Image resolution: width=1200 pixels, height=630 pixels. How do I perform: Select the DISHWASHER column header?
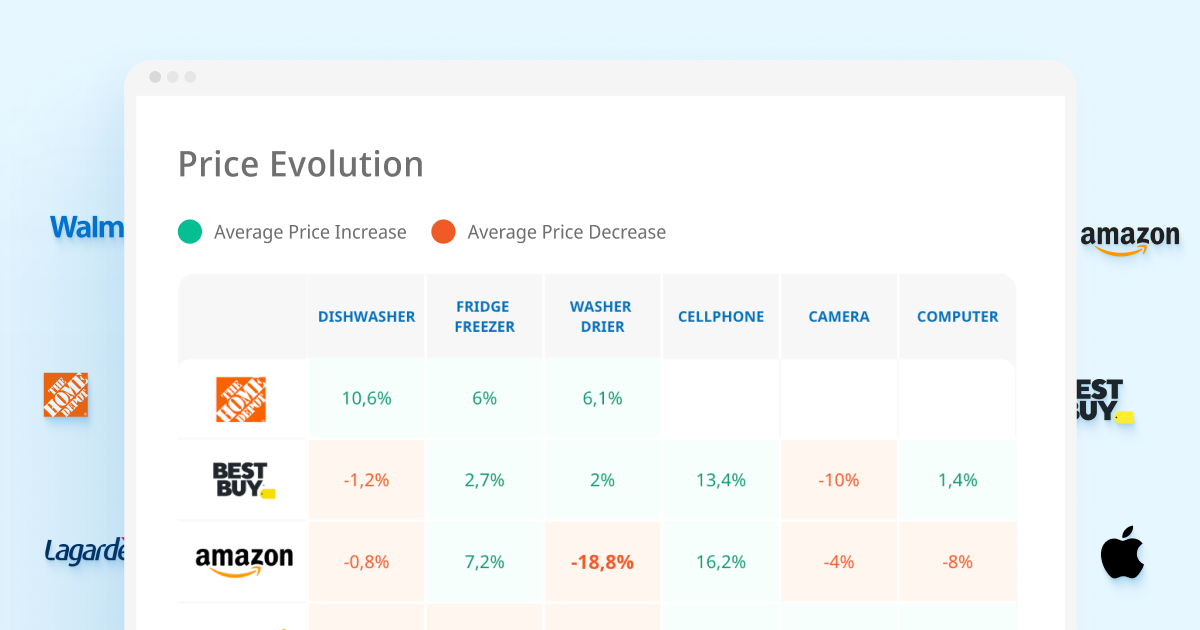tap(366, 317)
